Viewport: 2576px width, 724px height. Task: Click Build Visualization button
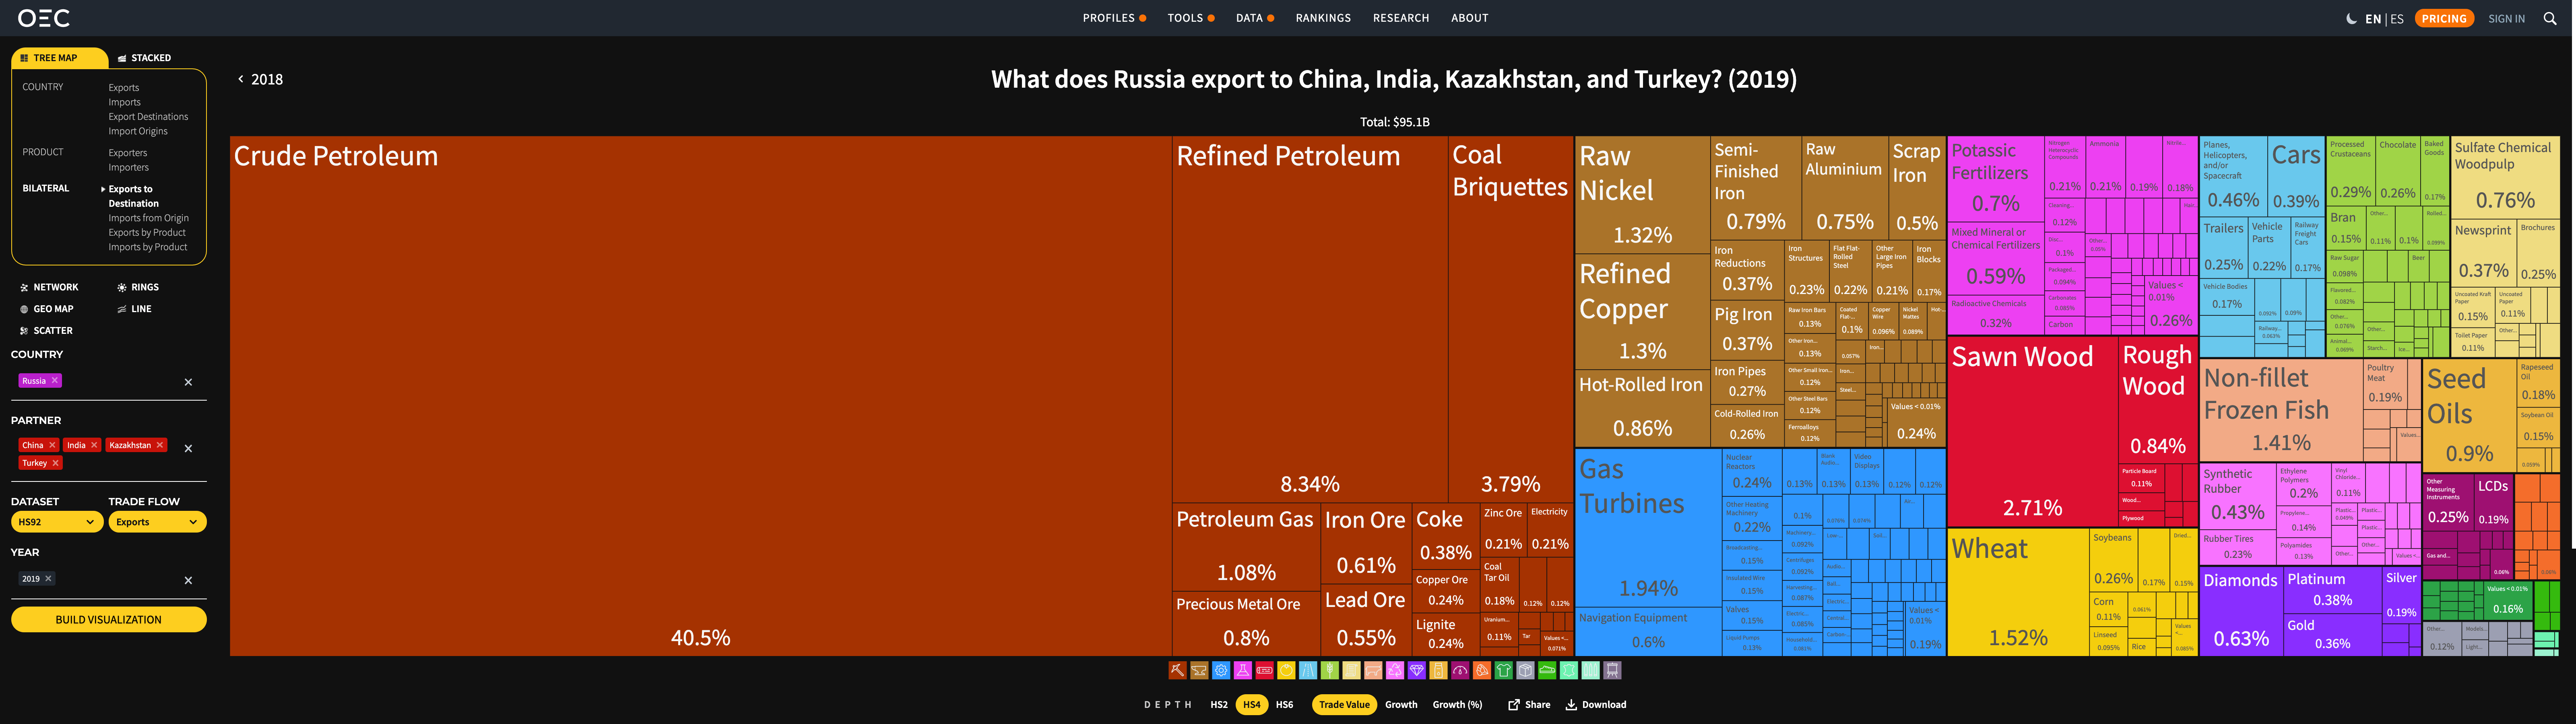coord(109,620)
